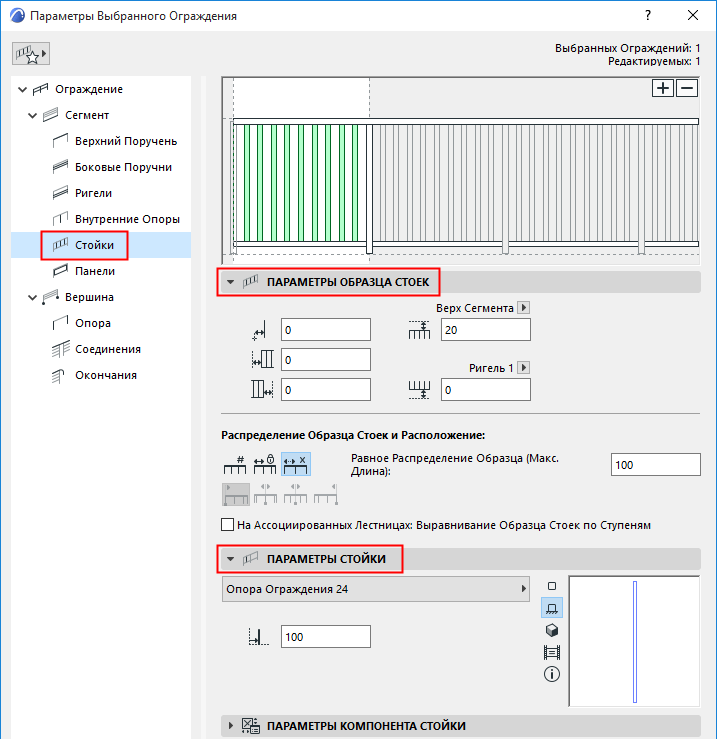The height and width of the screenshot is (739, 717).
Task: Collapse the Ограждение tree node
Action: click(22, 89)
